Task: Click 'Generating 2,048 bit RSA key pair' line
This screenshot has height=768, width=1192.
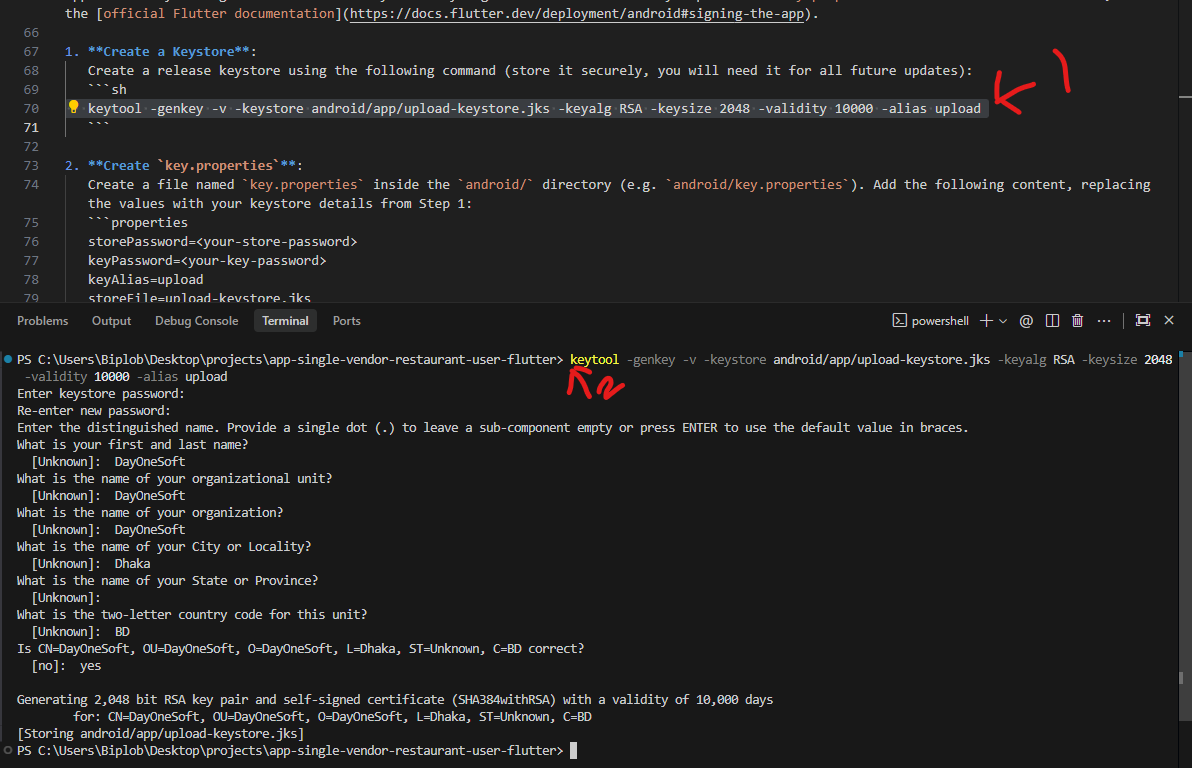Action: coord(395,700)
